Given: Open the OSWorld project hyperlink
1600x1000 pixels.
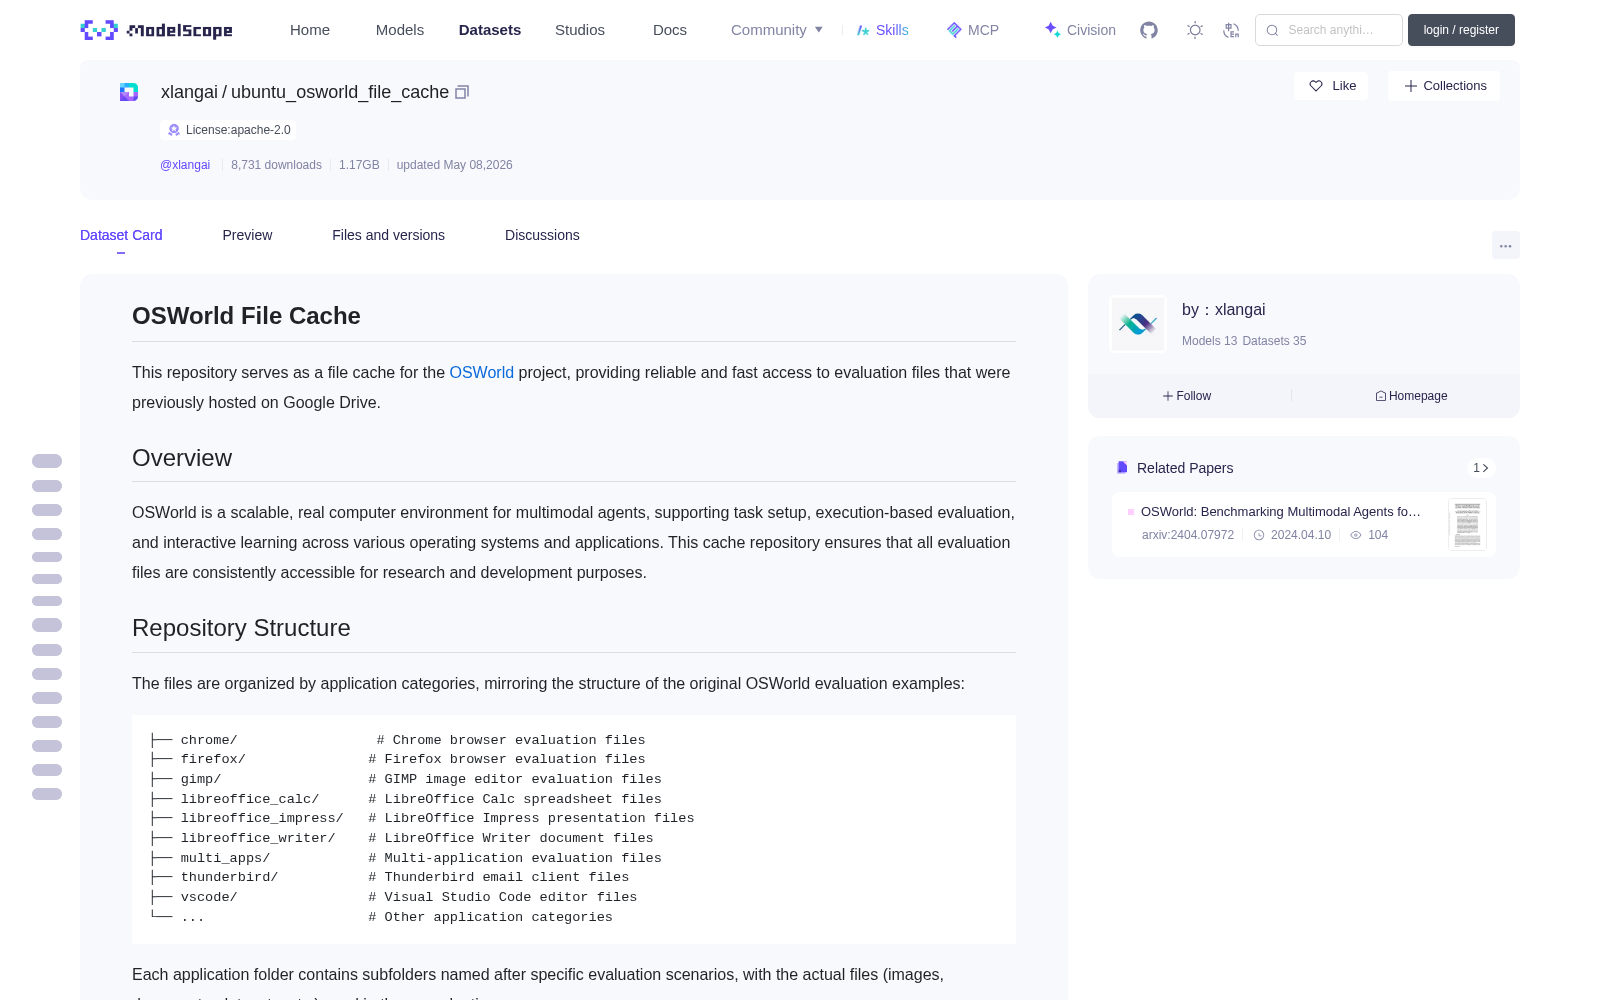Looking at the screenshot, I should click(481, 372).
